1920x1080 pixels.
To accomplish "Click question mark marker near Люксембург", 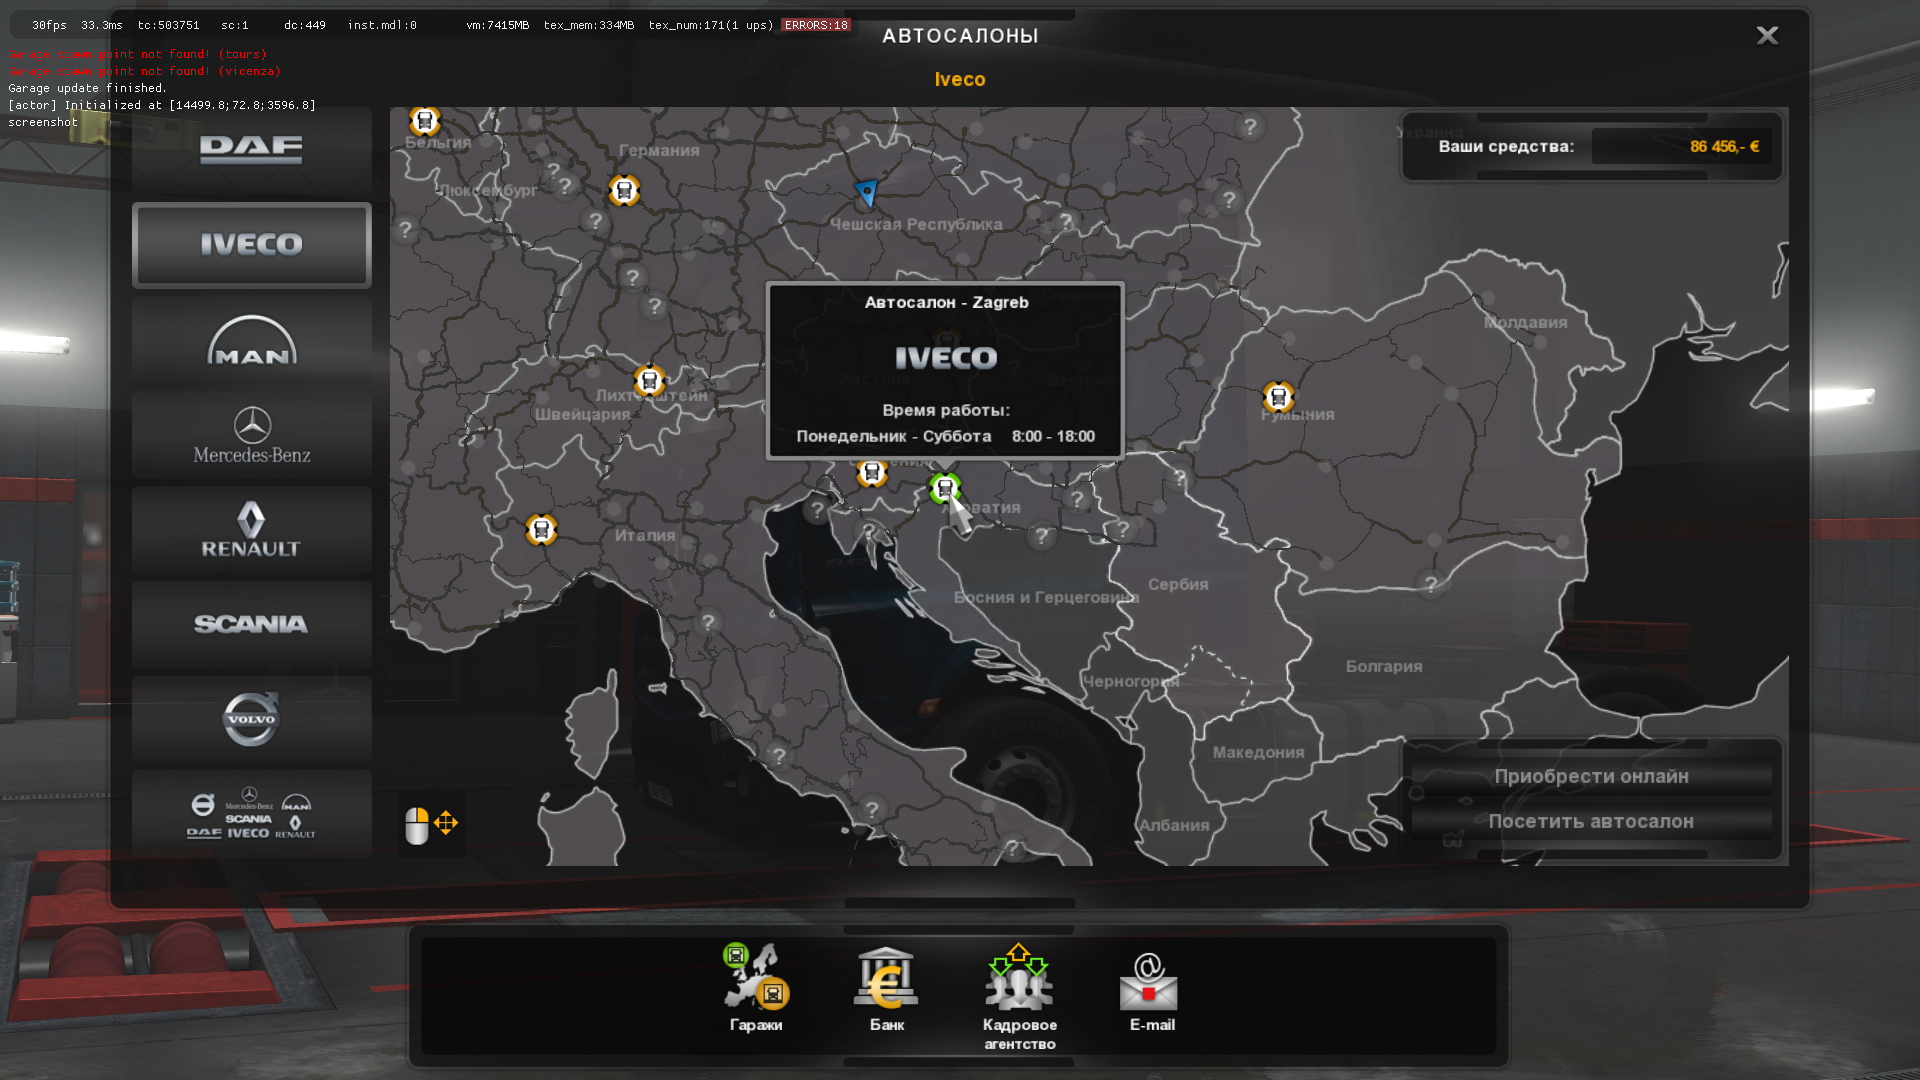I will point(566,186).
